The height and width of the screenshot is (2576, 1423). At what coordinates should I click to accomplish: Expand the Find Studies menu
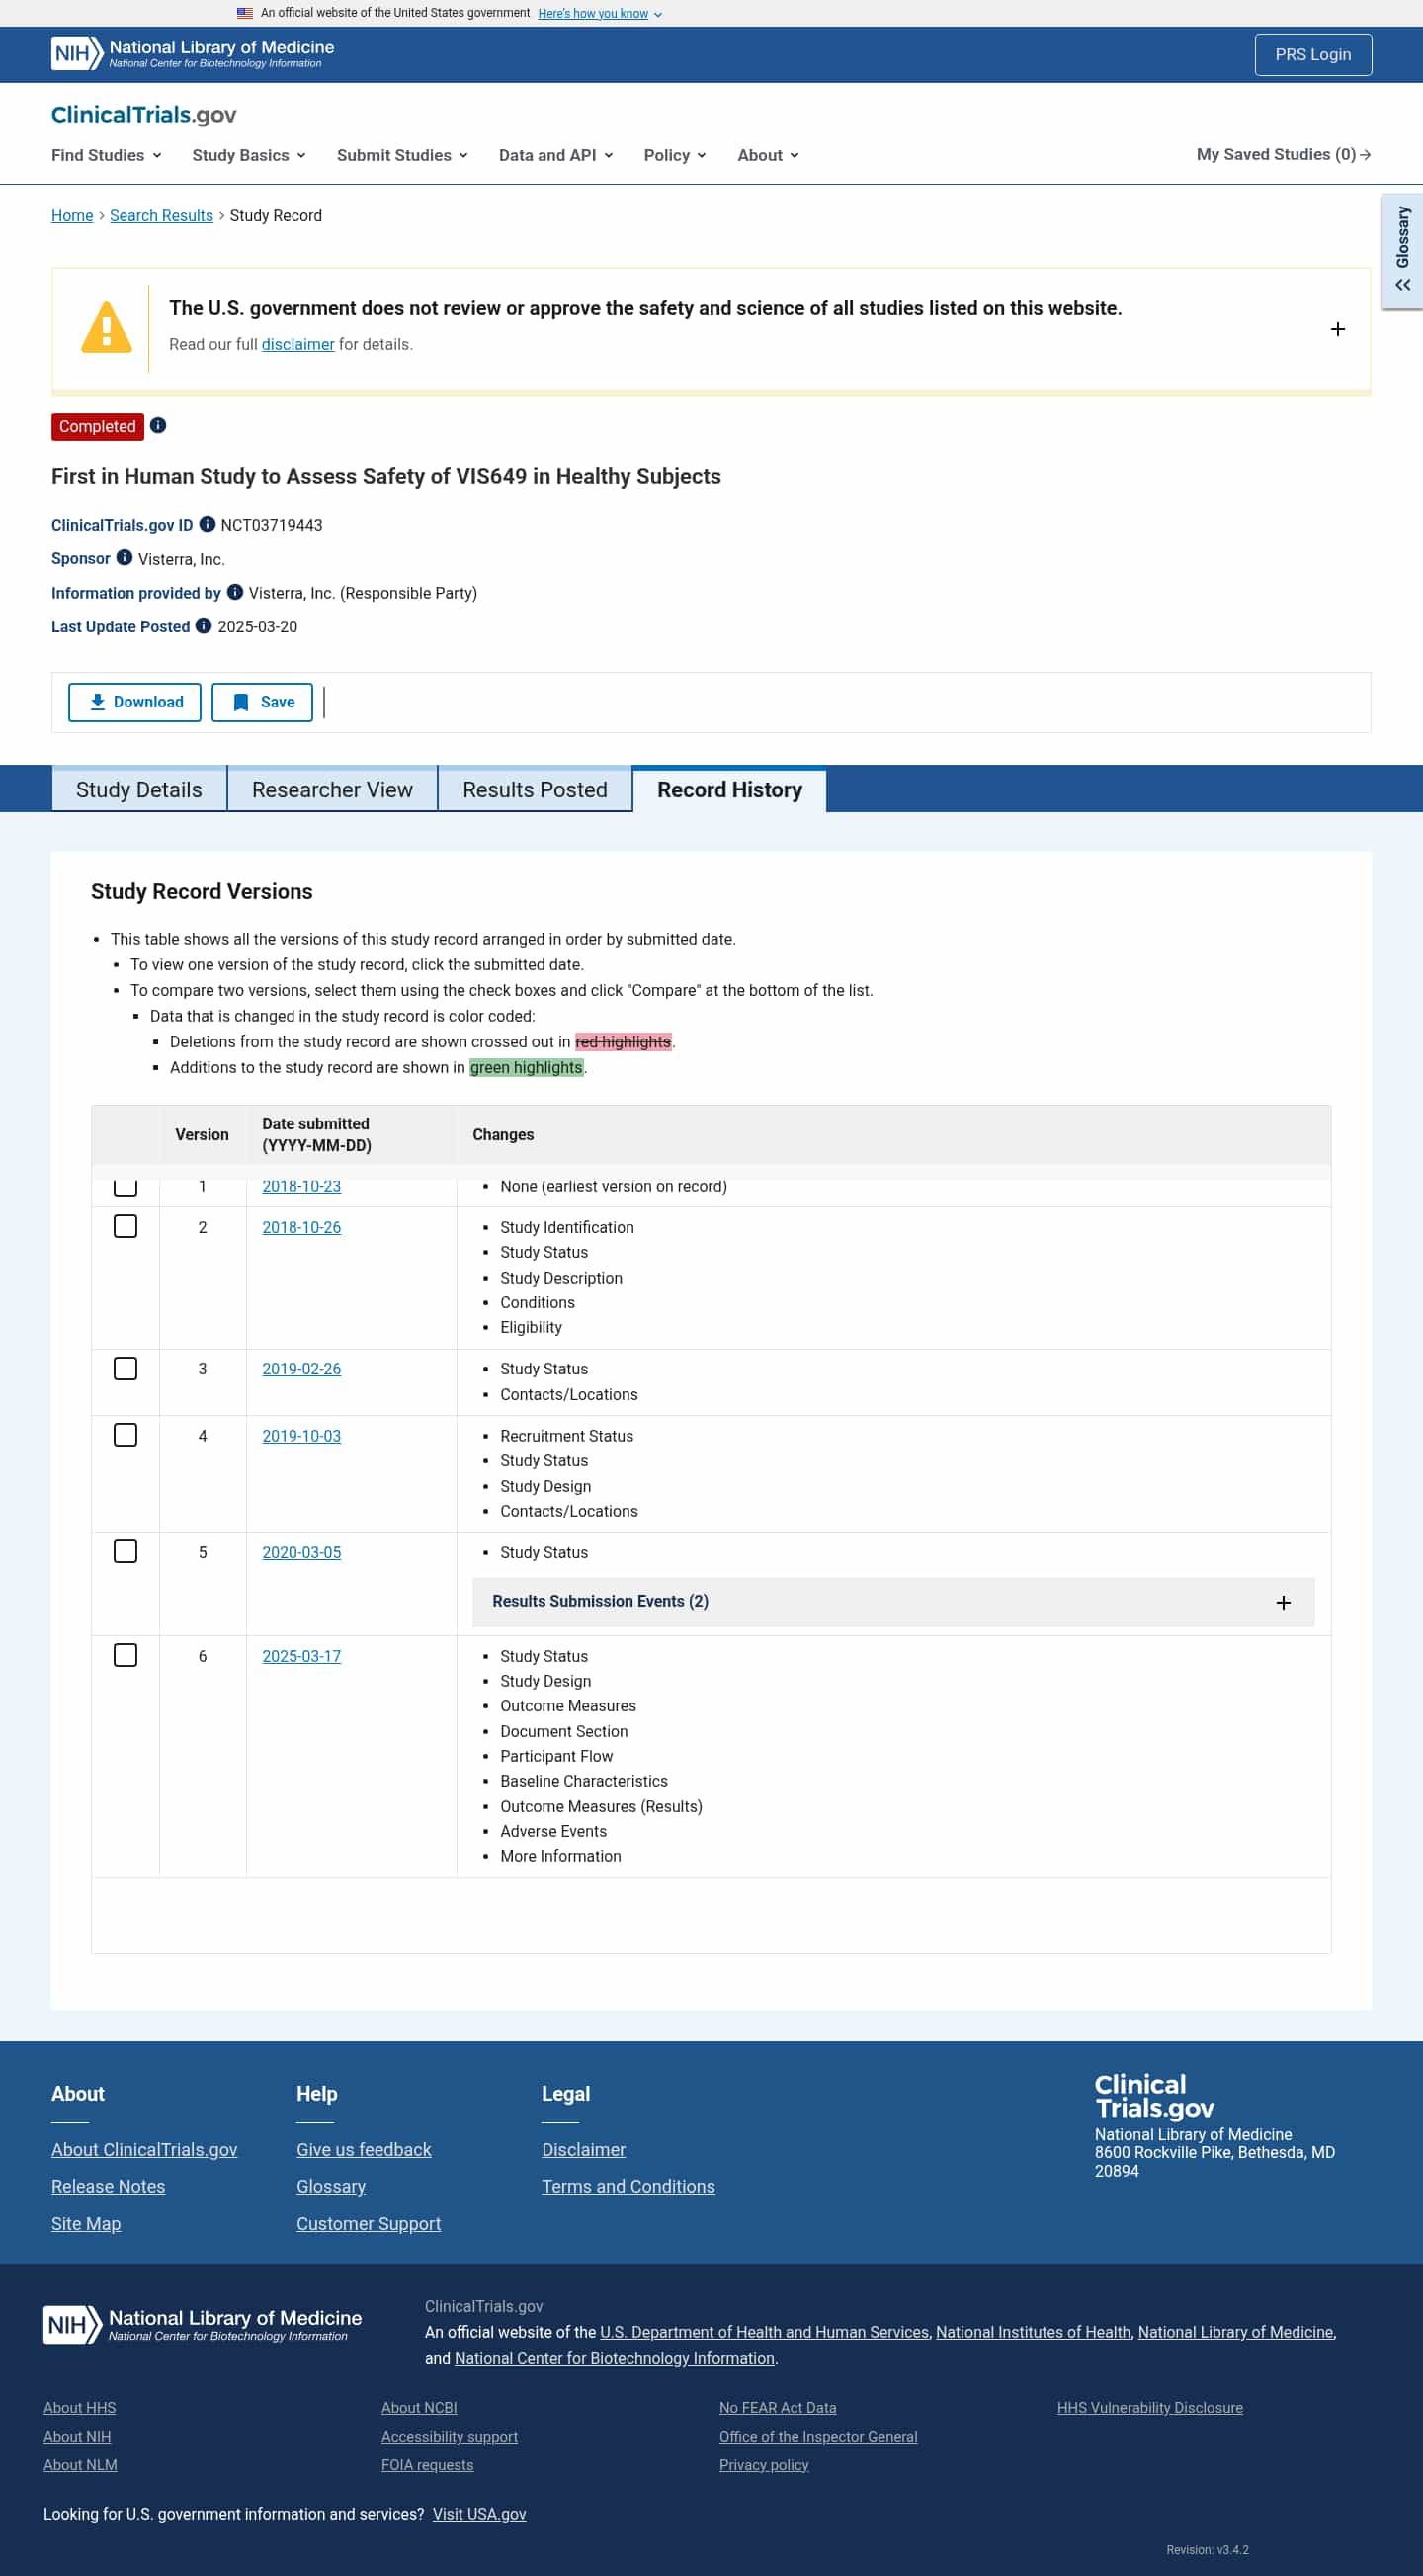coord(106,155)
